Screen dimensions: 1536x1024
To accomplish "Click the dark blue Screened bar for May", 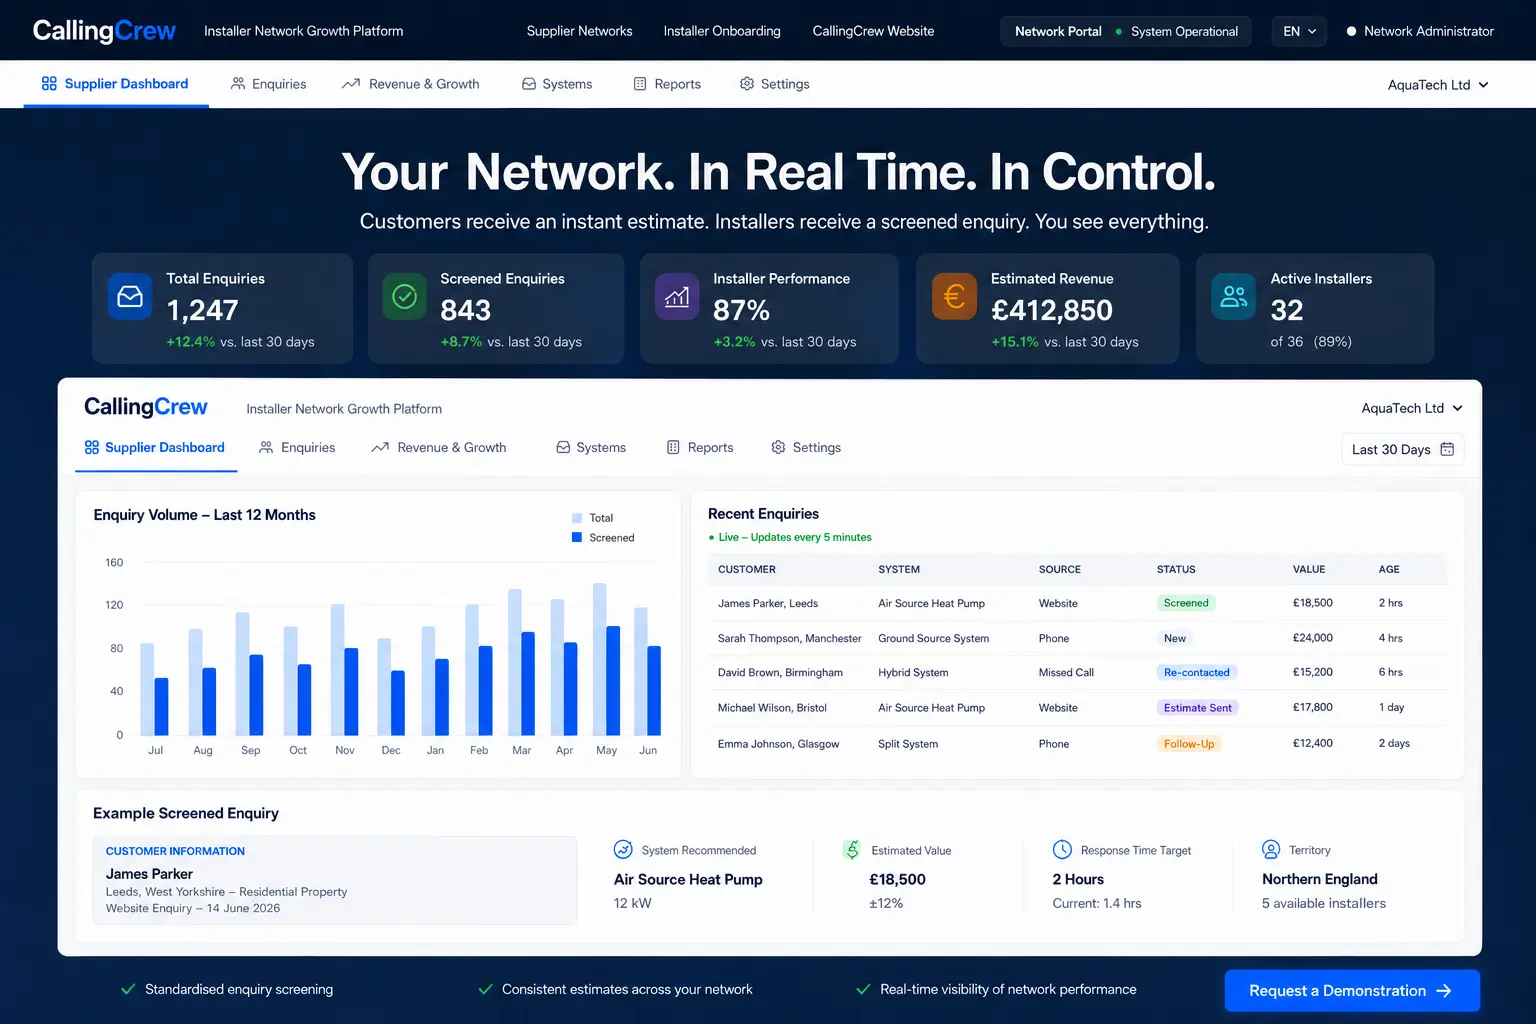I will (x=613, y=681).
